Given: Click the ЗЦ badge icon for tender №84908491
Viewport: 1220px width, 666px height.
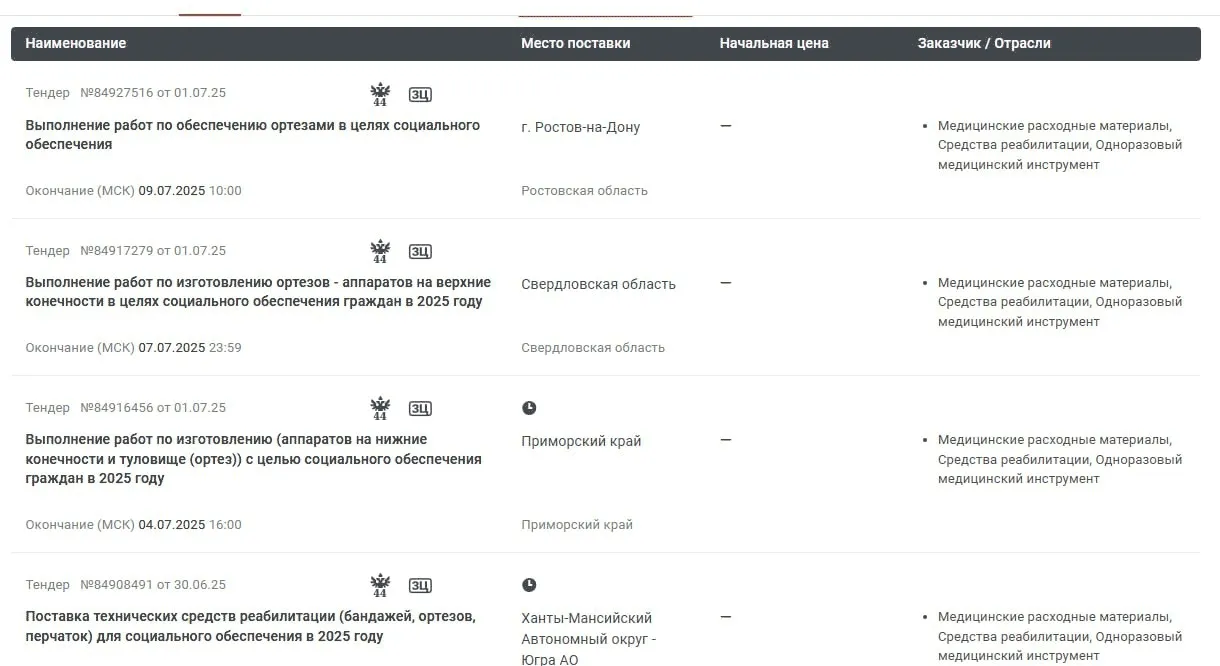Looking at the screenshot, I should (x=420, y=585).
